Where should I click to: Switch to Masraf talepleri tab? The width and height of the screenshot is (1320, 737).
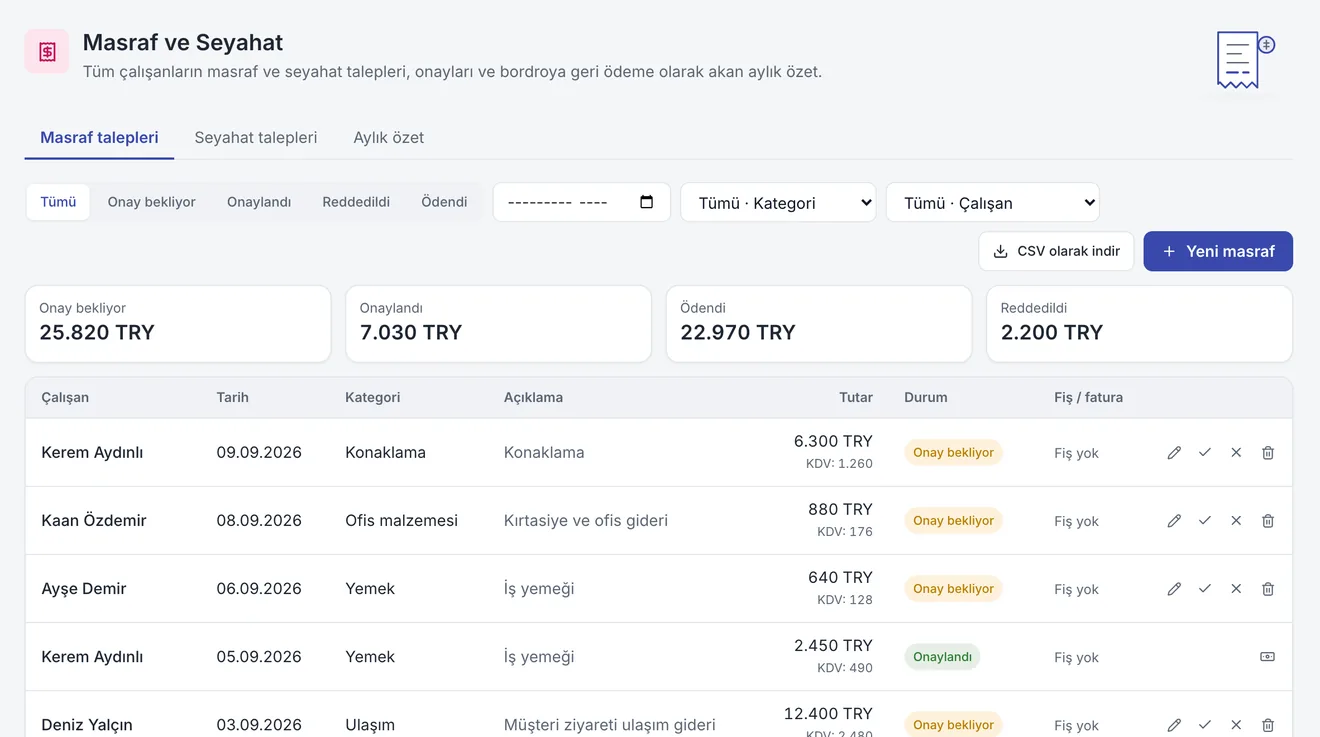[x=99, y=138]
